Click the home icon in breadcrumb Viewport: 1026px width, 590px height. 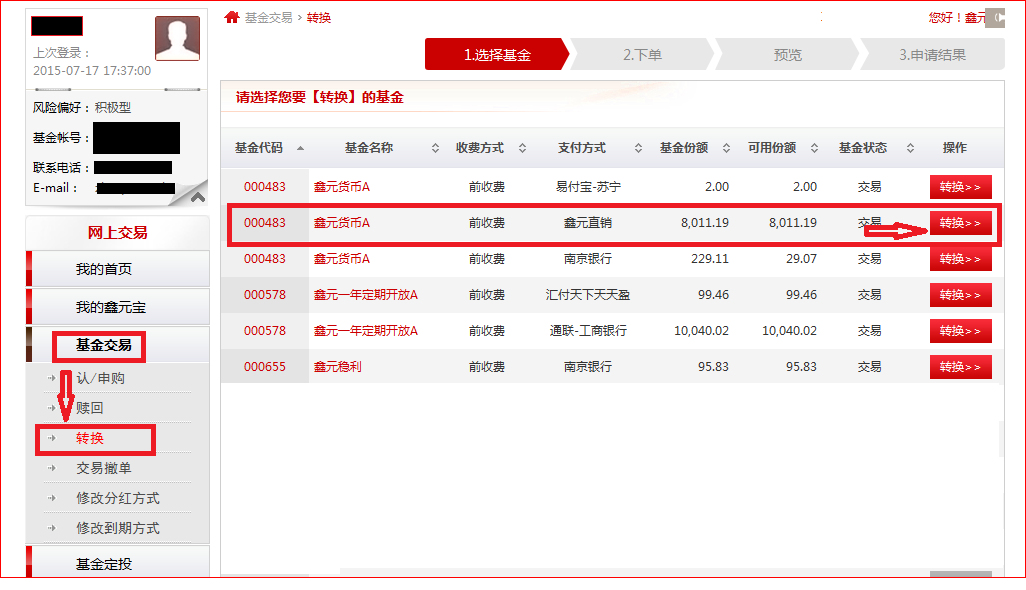point(232,18)
